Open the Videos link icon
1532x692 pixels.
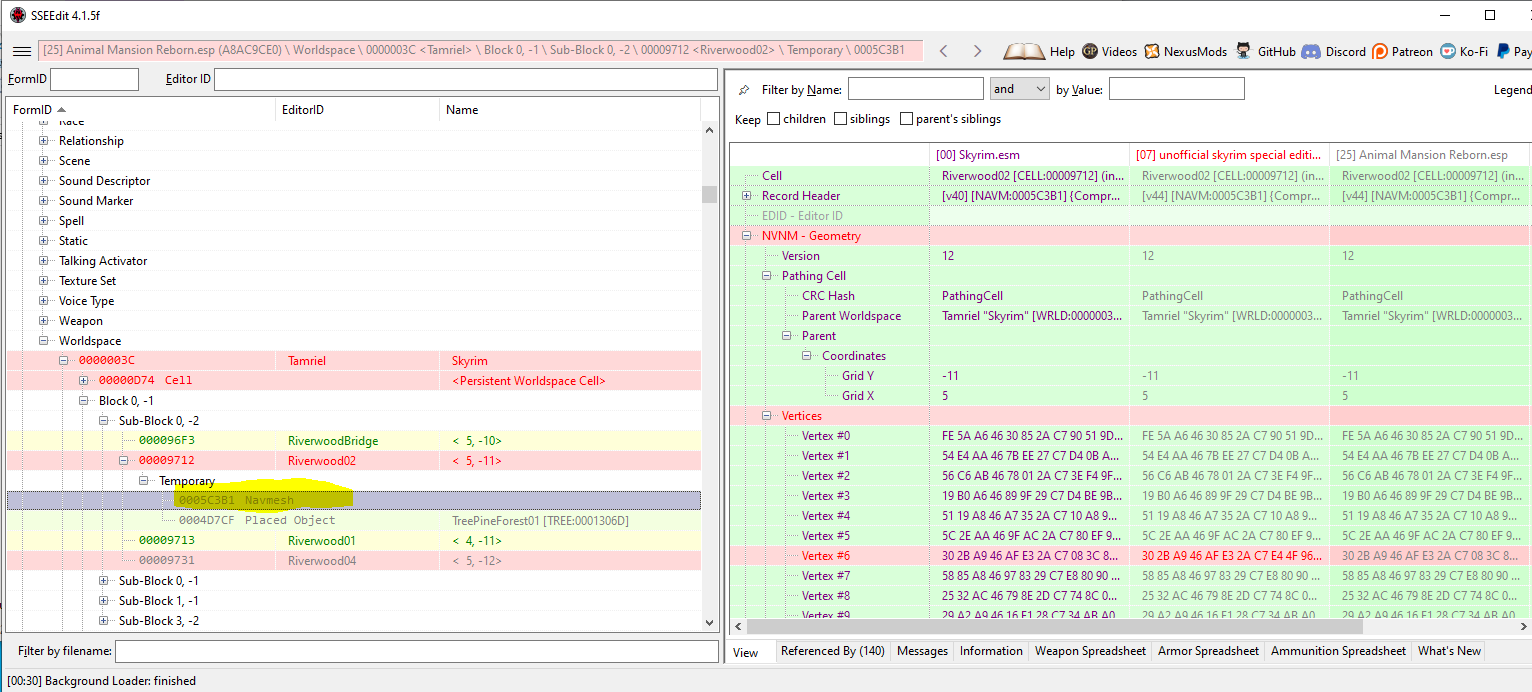[x=1090, y=51]
